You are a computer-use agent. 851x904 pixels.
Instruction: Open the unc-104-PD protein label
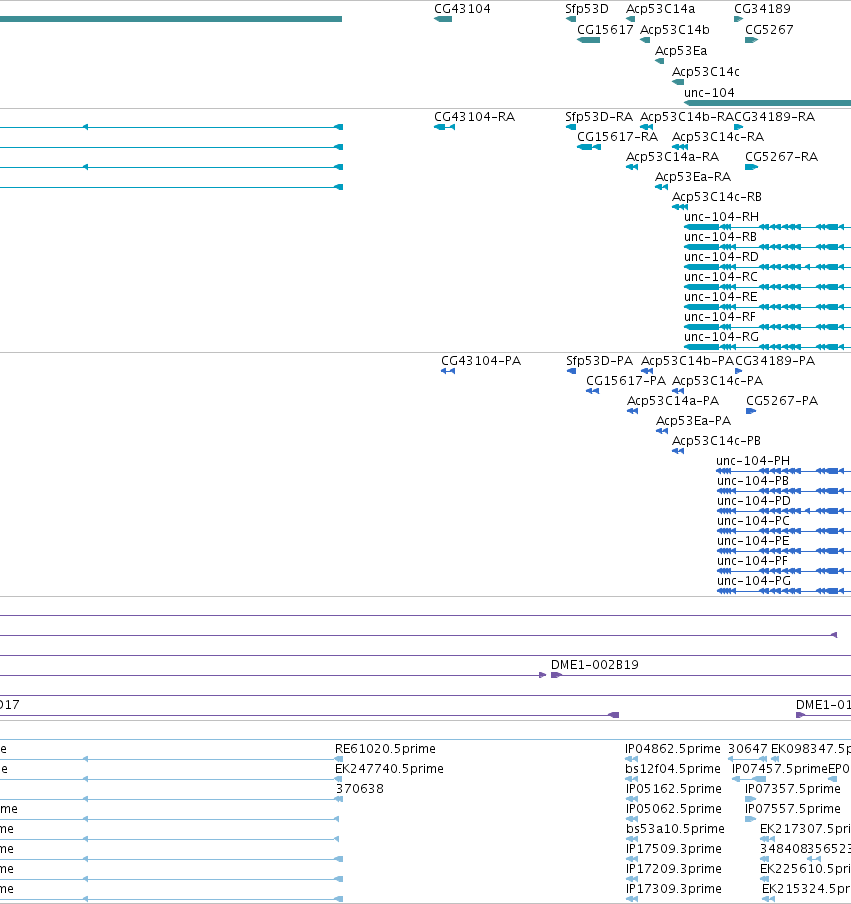[754, 501]
